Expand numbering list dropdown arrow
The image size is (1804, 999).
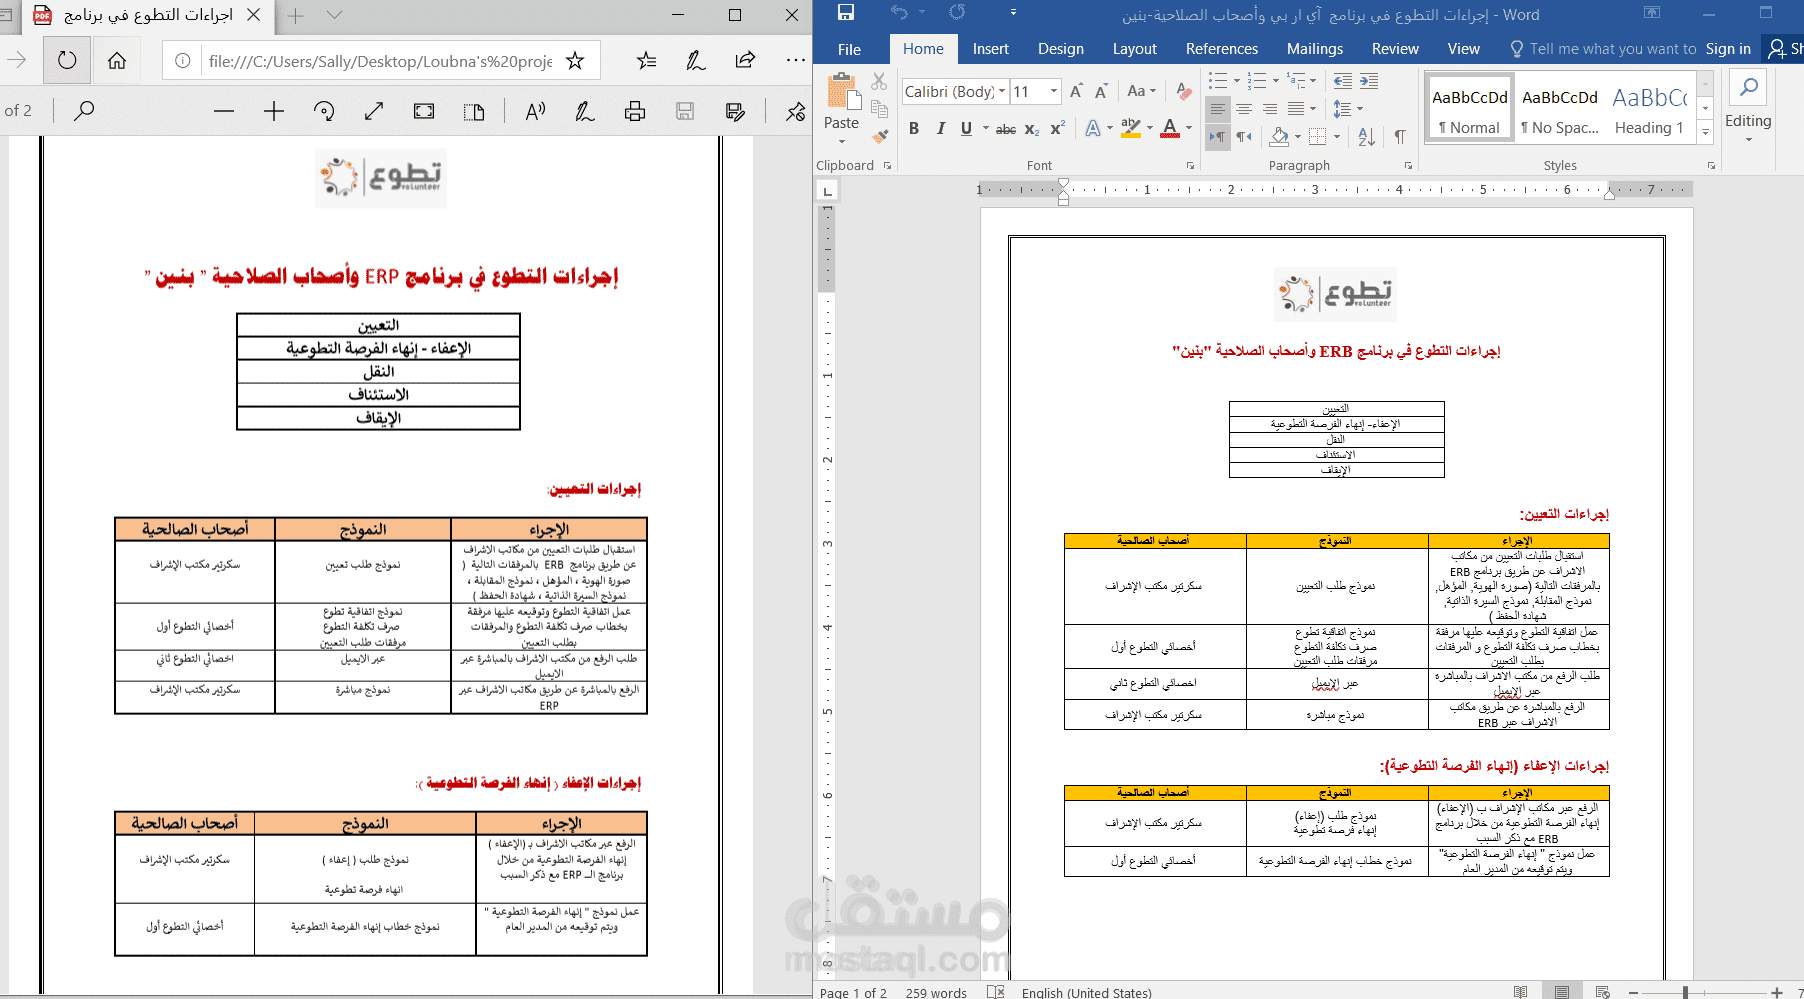pos(1276,81)
